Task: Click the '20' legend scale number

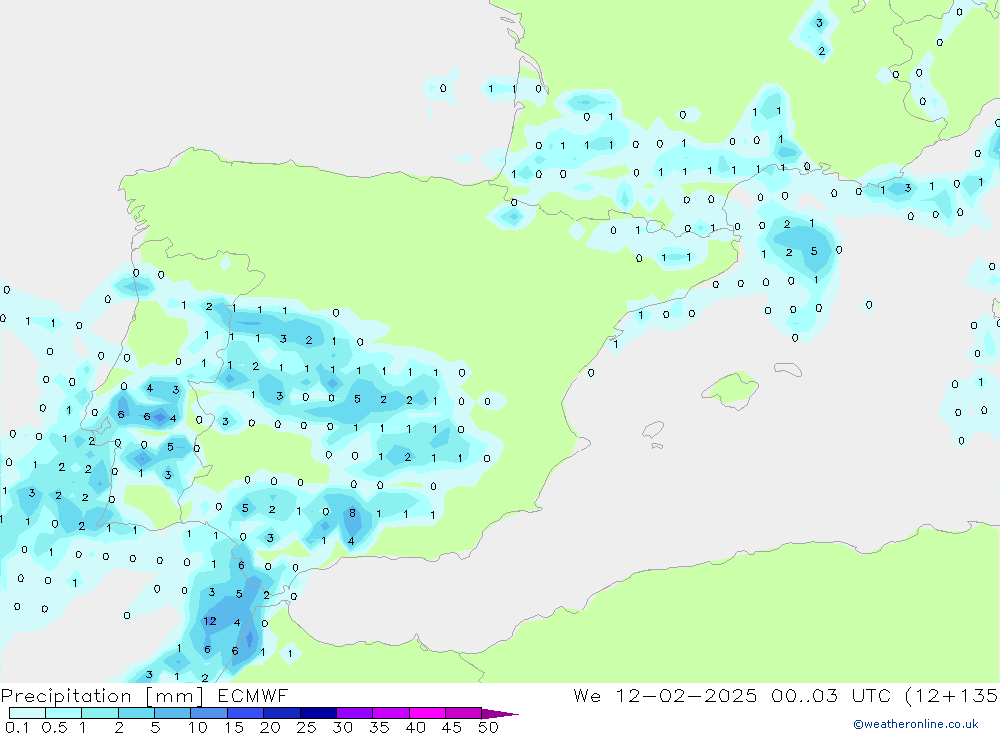Action: 270,727
